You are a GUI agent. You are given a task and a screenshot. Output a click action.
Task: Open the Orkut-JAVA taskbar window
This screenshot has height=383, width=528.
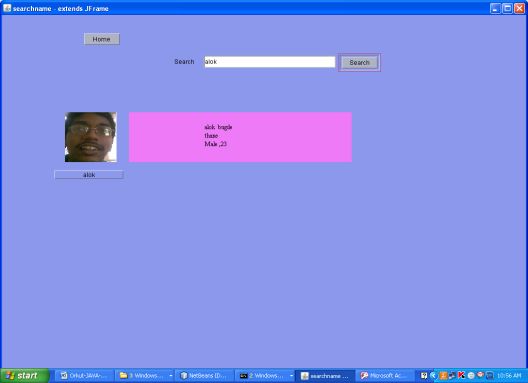pyautogui.click(x=84, y=376)
